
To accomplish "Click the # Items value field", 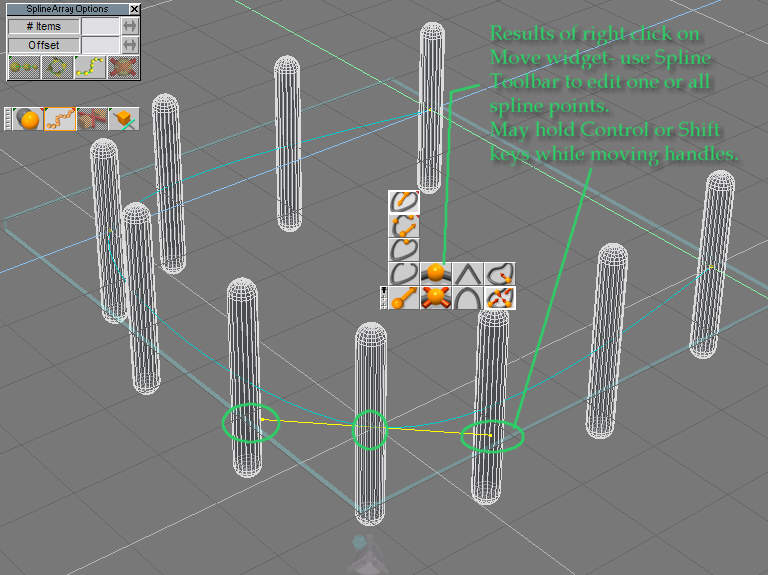I will pyautogui.click(x=100, y=26).
